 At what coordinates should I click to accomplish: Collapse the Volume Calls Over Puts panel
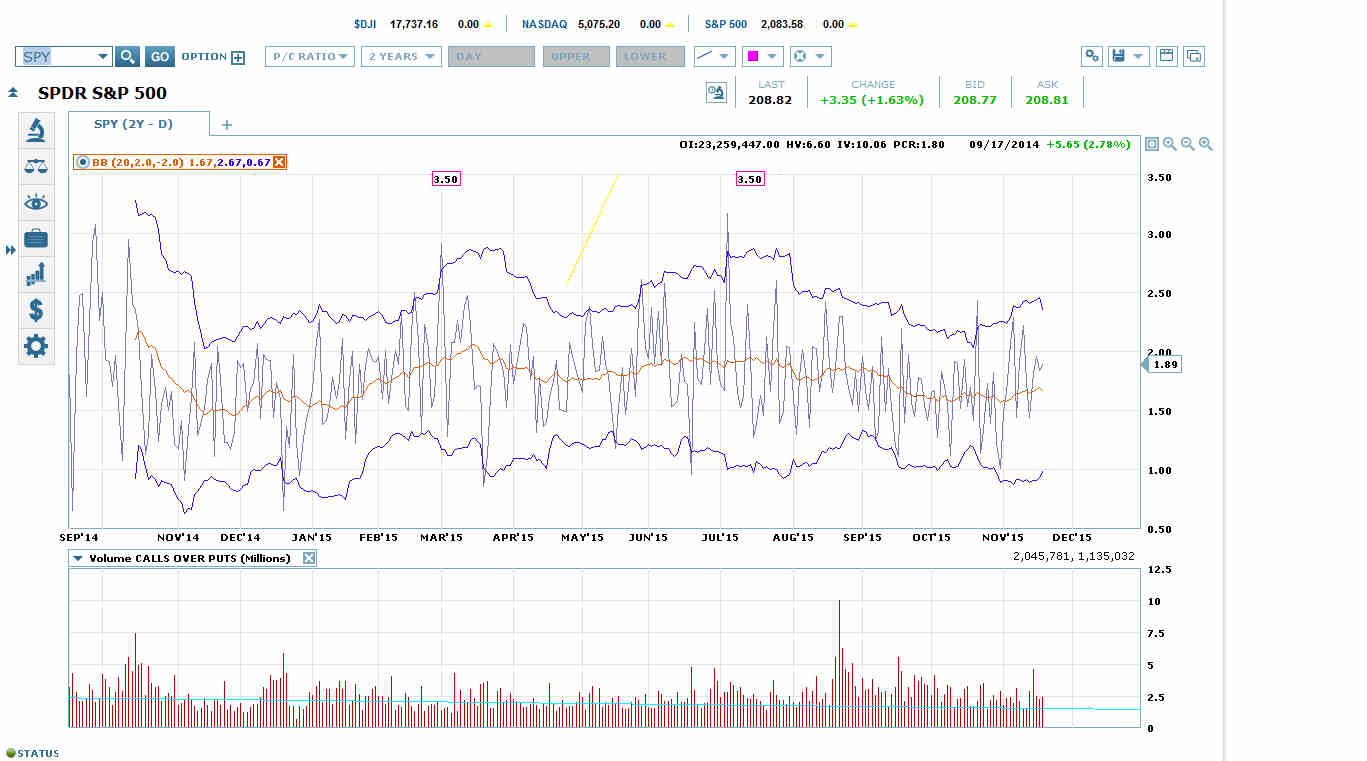click(77, 558)
